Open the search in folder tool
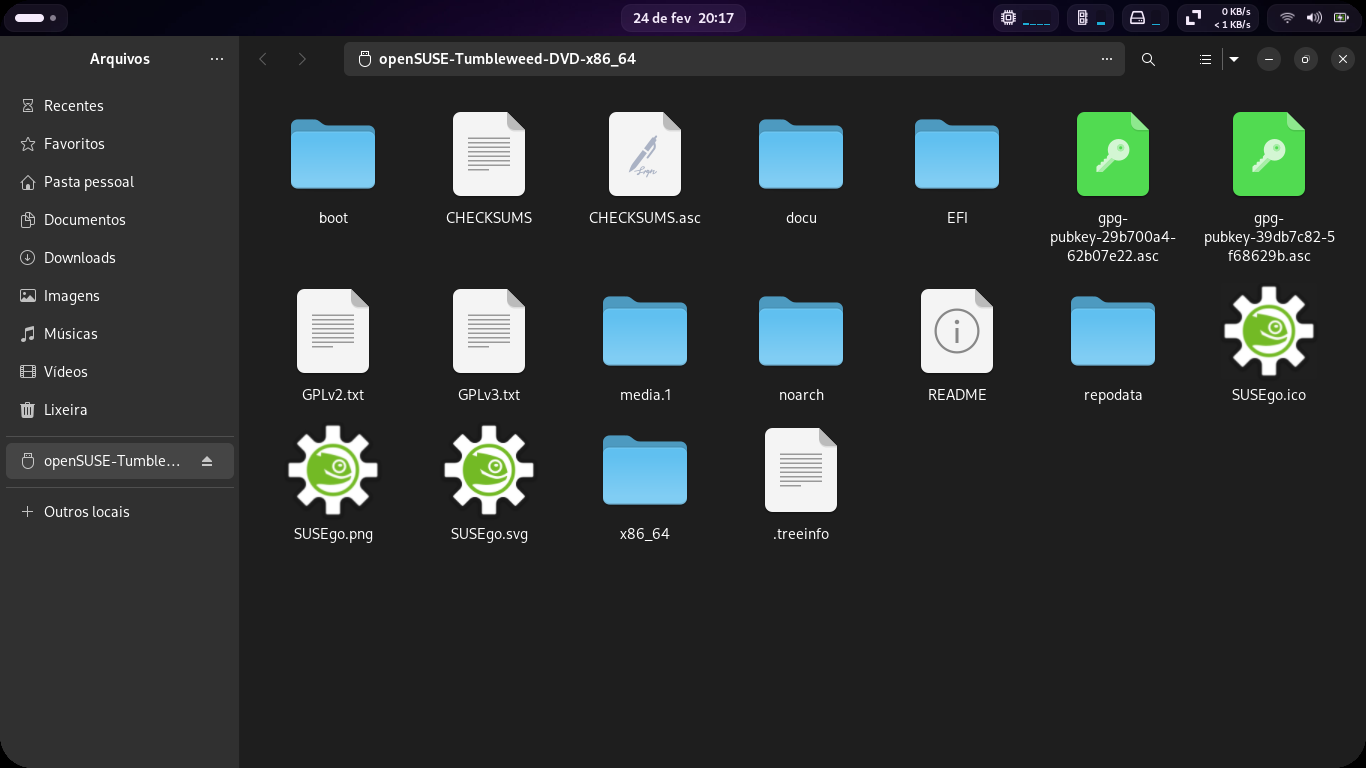Image resolution: width=1366 pixels, height=768 pixels. pos(1148,59)
